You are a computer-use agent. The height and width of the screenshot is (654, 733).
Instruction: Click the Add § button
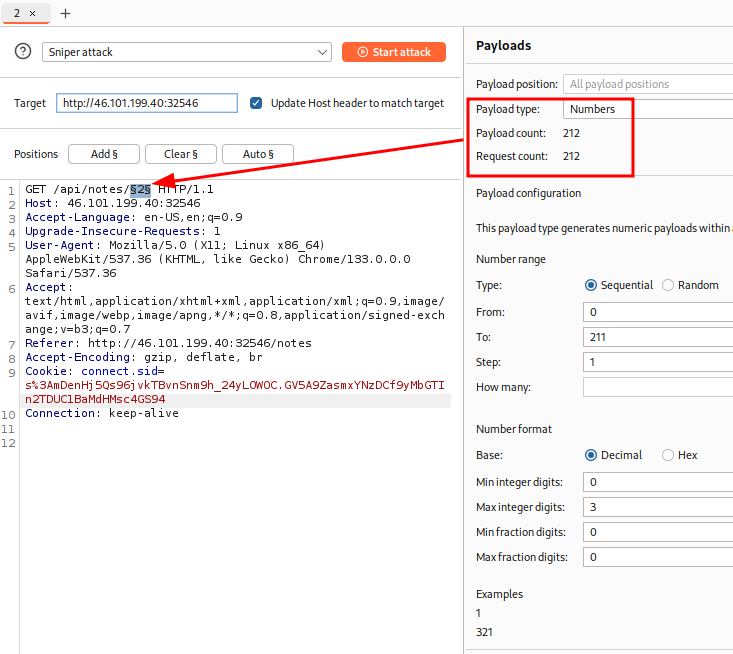click(x=104, y=154)
